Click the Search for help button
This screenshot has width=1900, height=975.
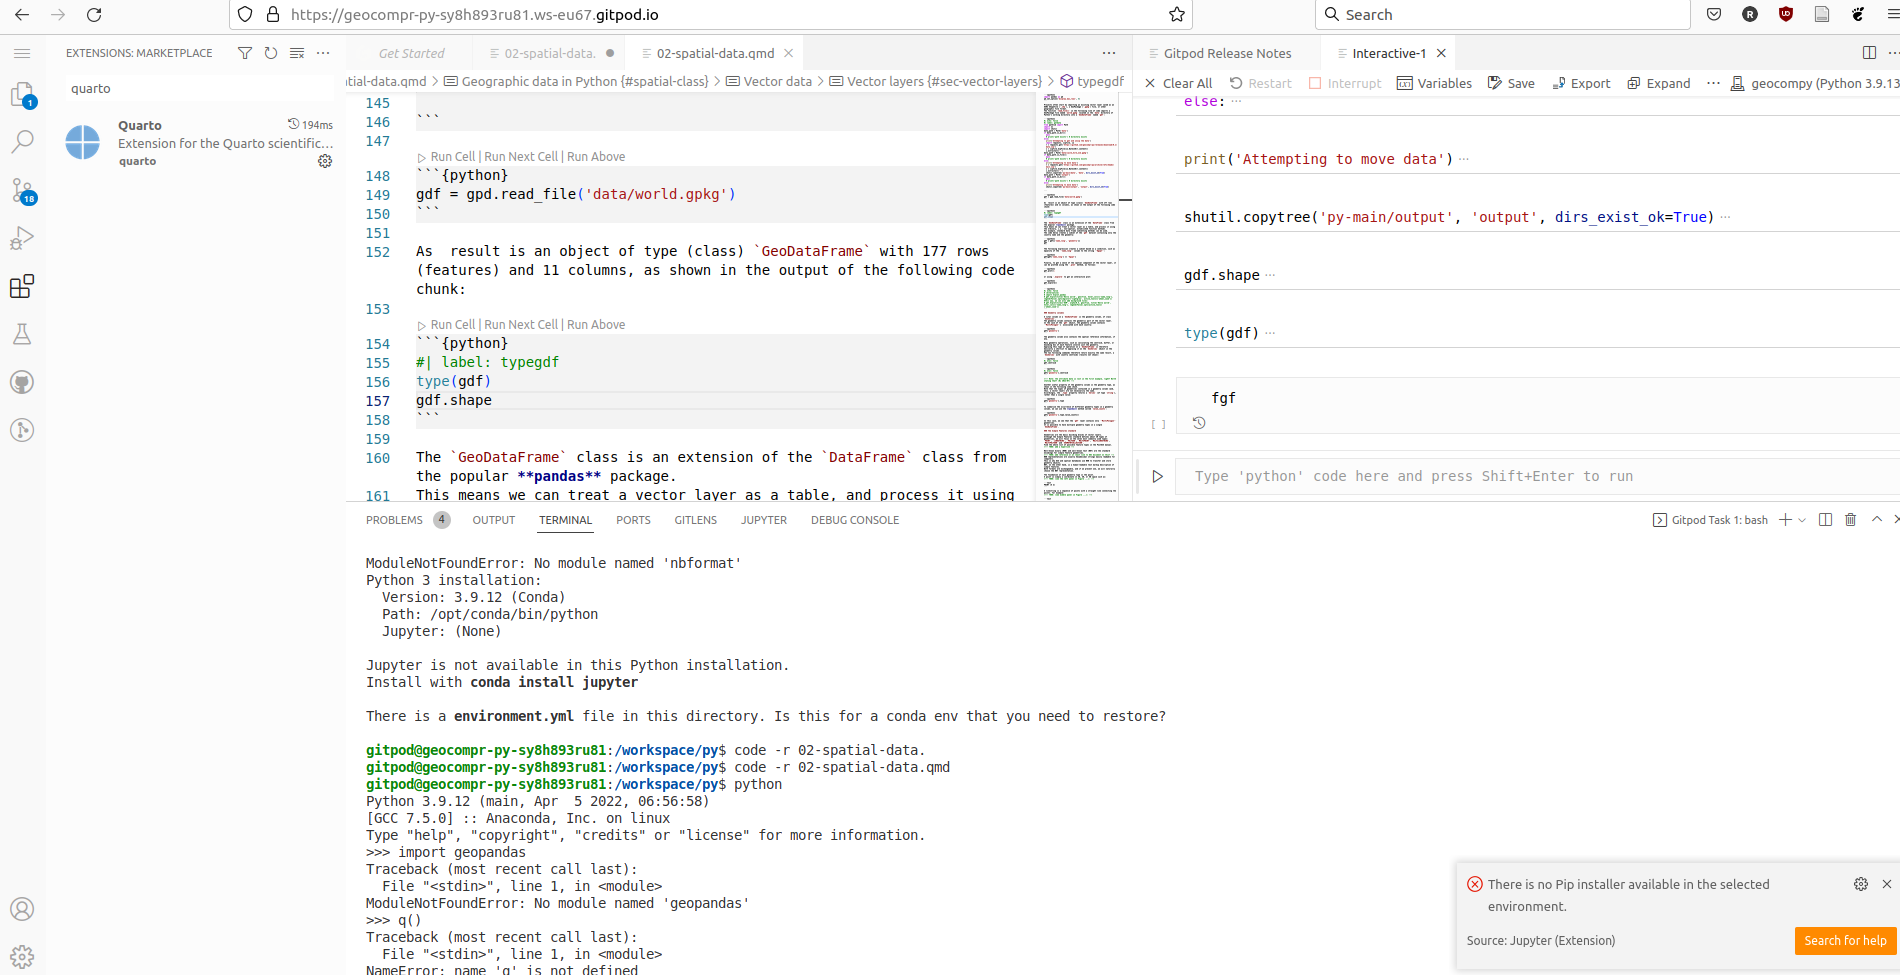[x=1843, y=940]
